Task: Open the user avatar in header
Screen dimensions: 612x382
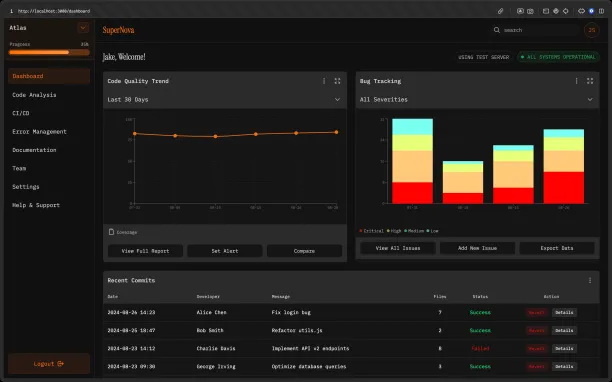Action: click(592, 30)
